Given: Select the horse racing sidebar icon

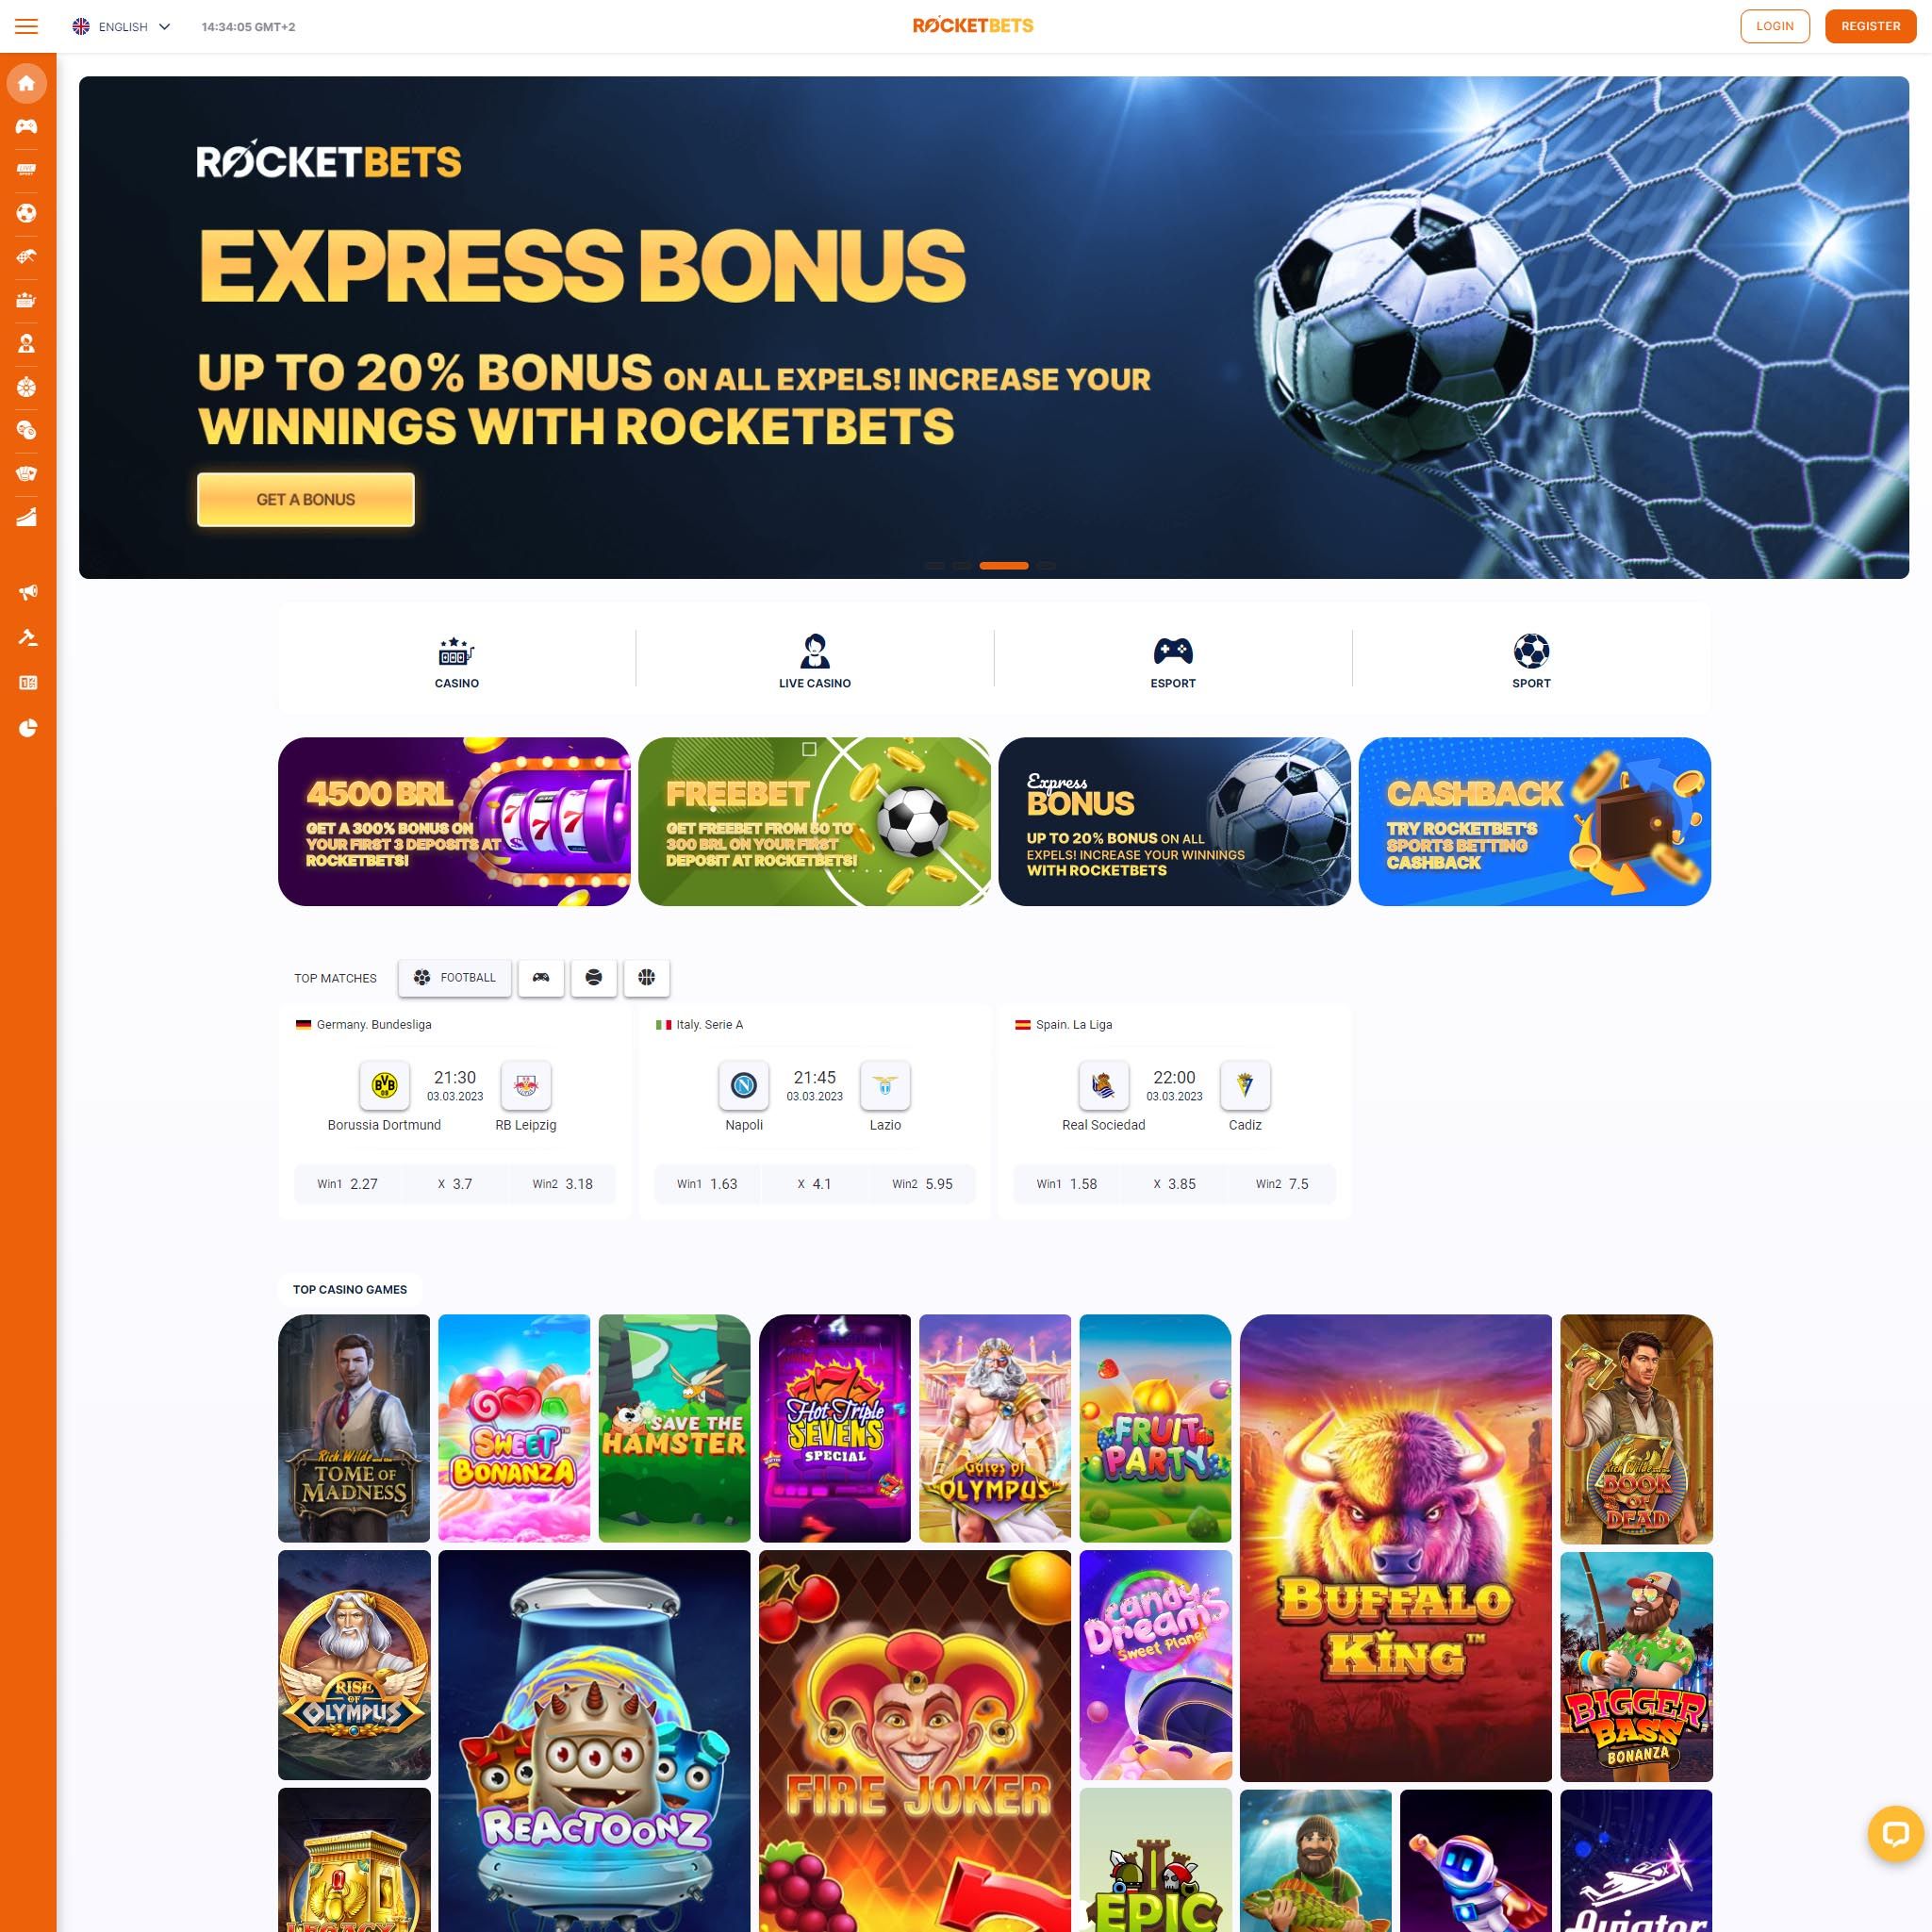Looking at the screenshot, I should (27, 257).
